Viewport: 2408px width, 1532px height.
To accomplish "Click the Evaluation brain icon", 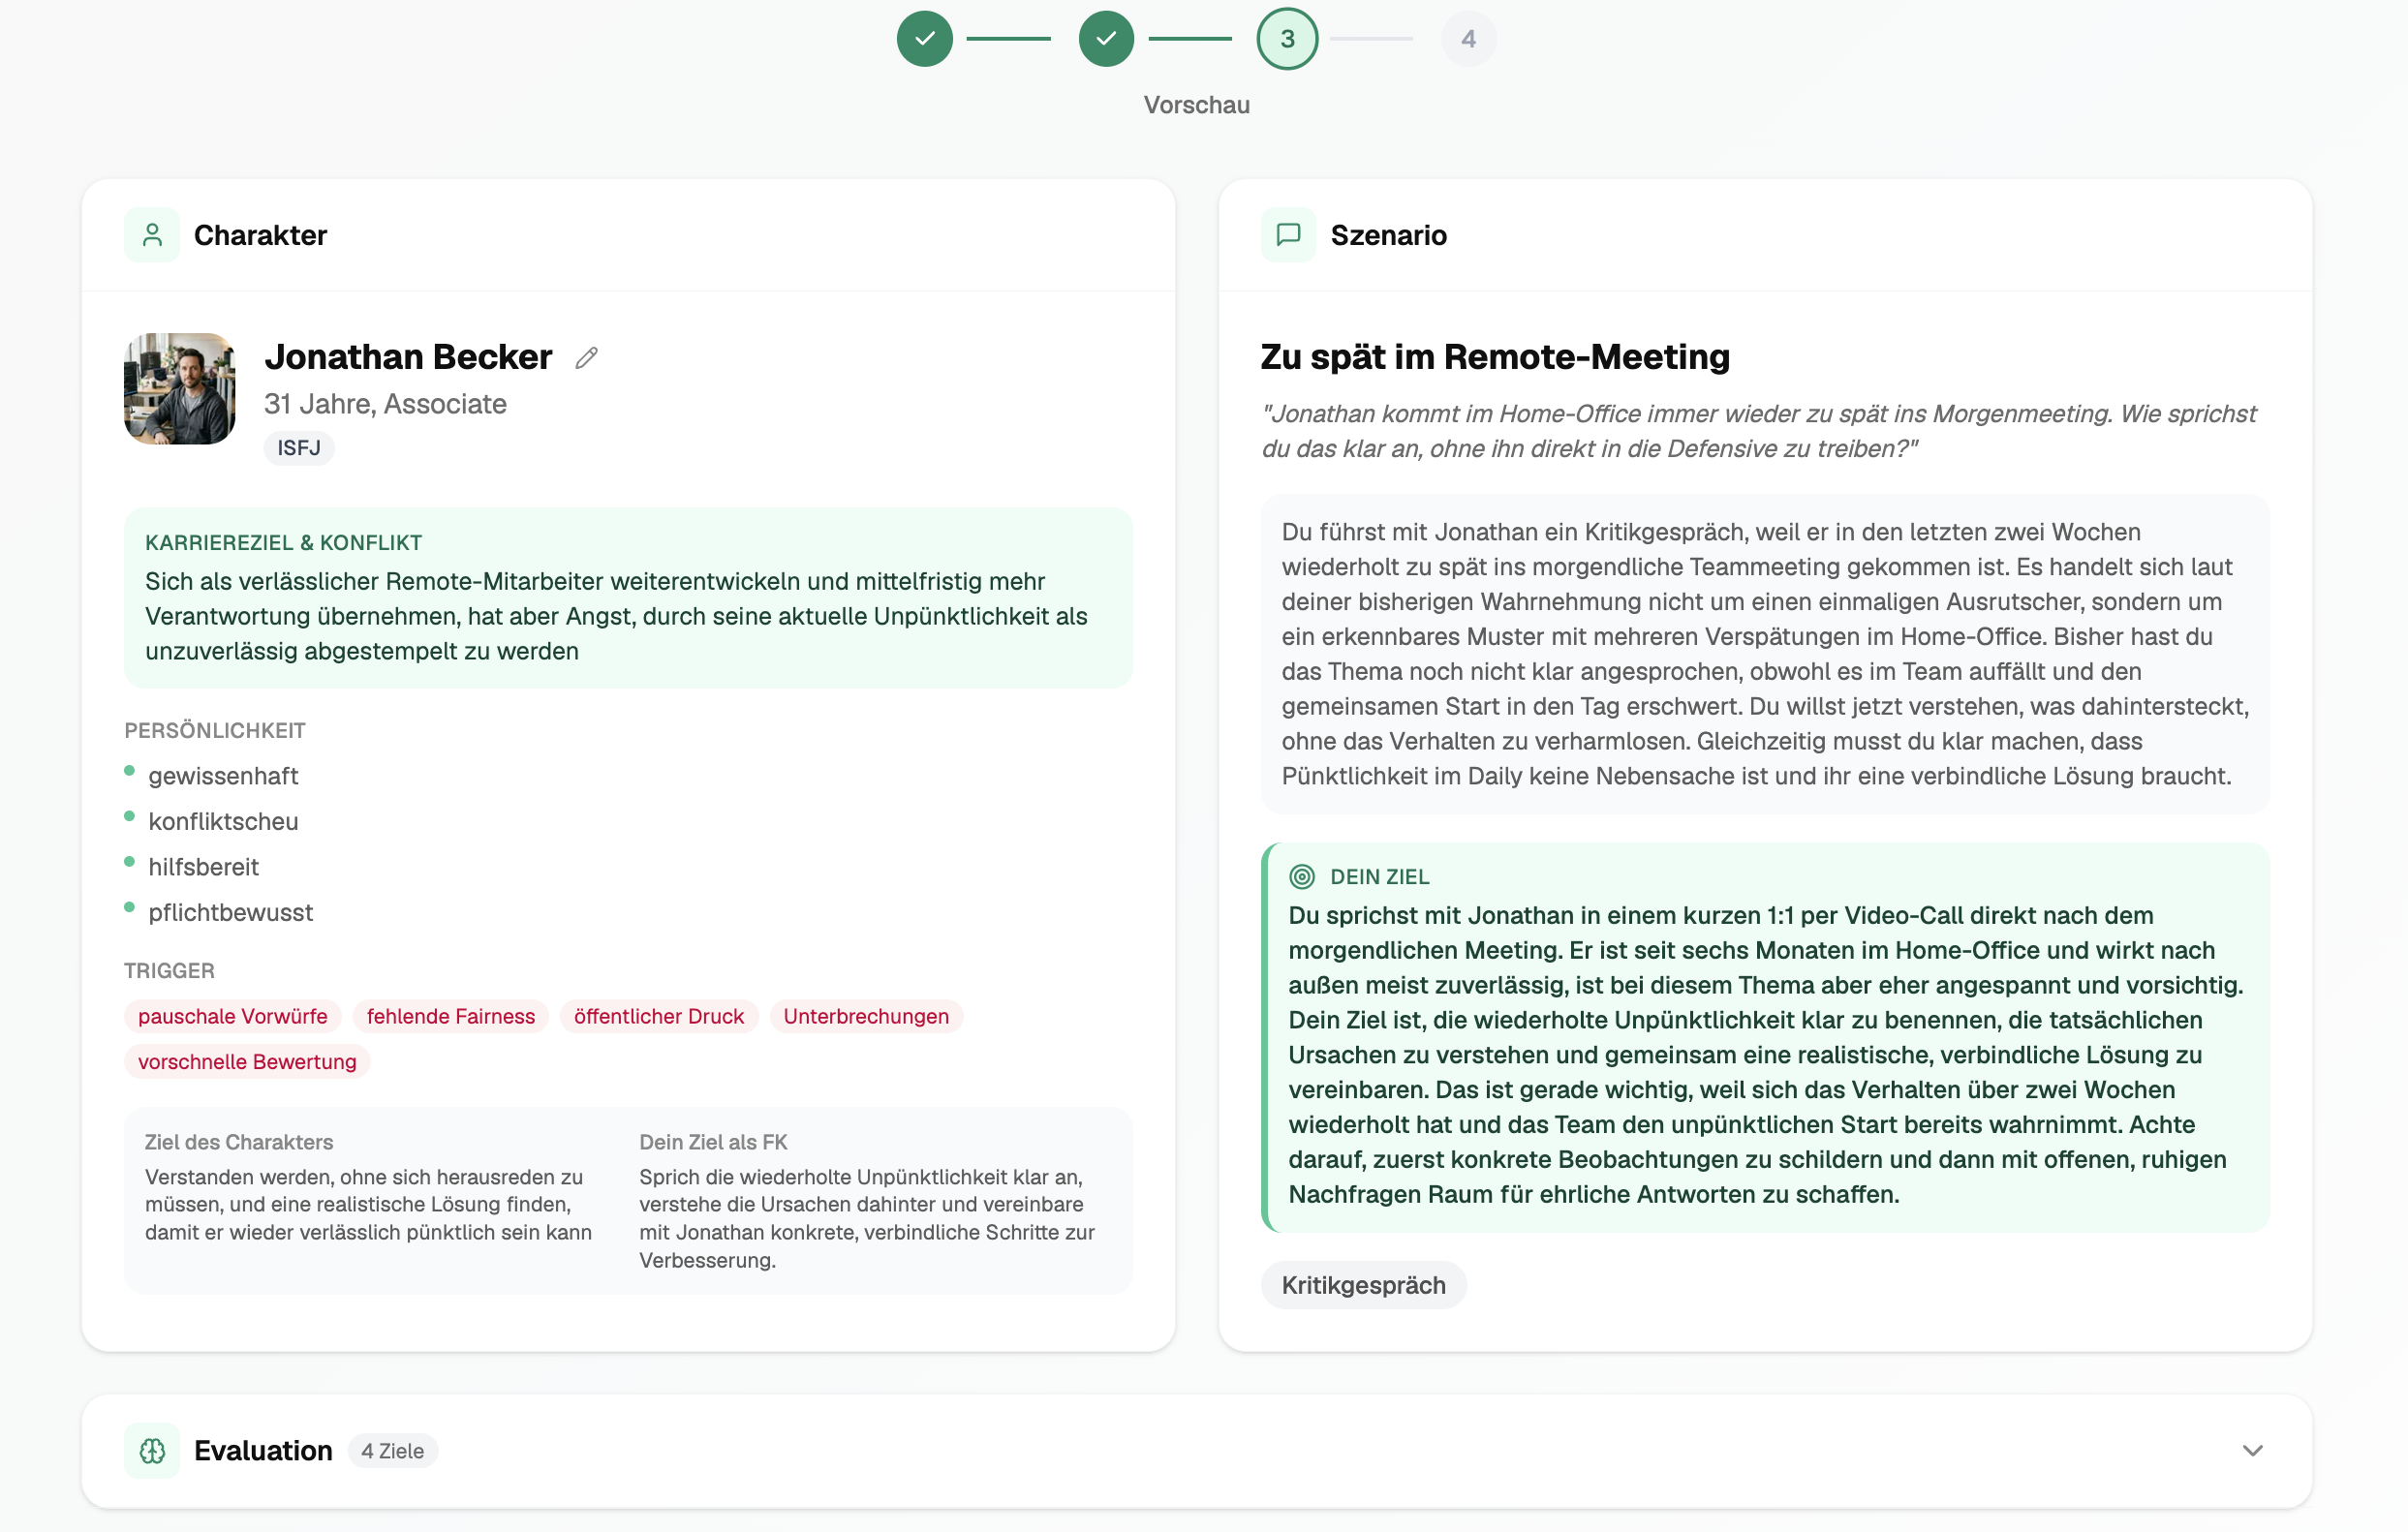I will coord(152,1450).
